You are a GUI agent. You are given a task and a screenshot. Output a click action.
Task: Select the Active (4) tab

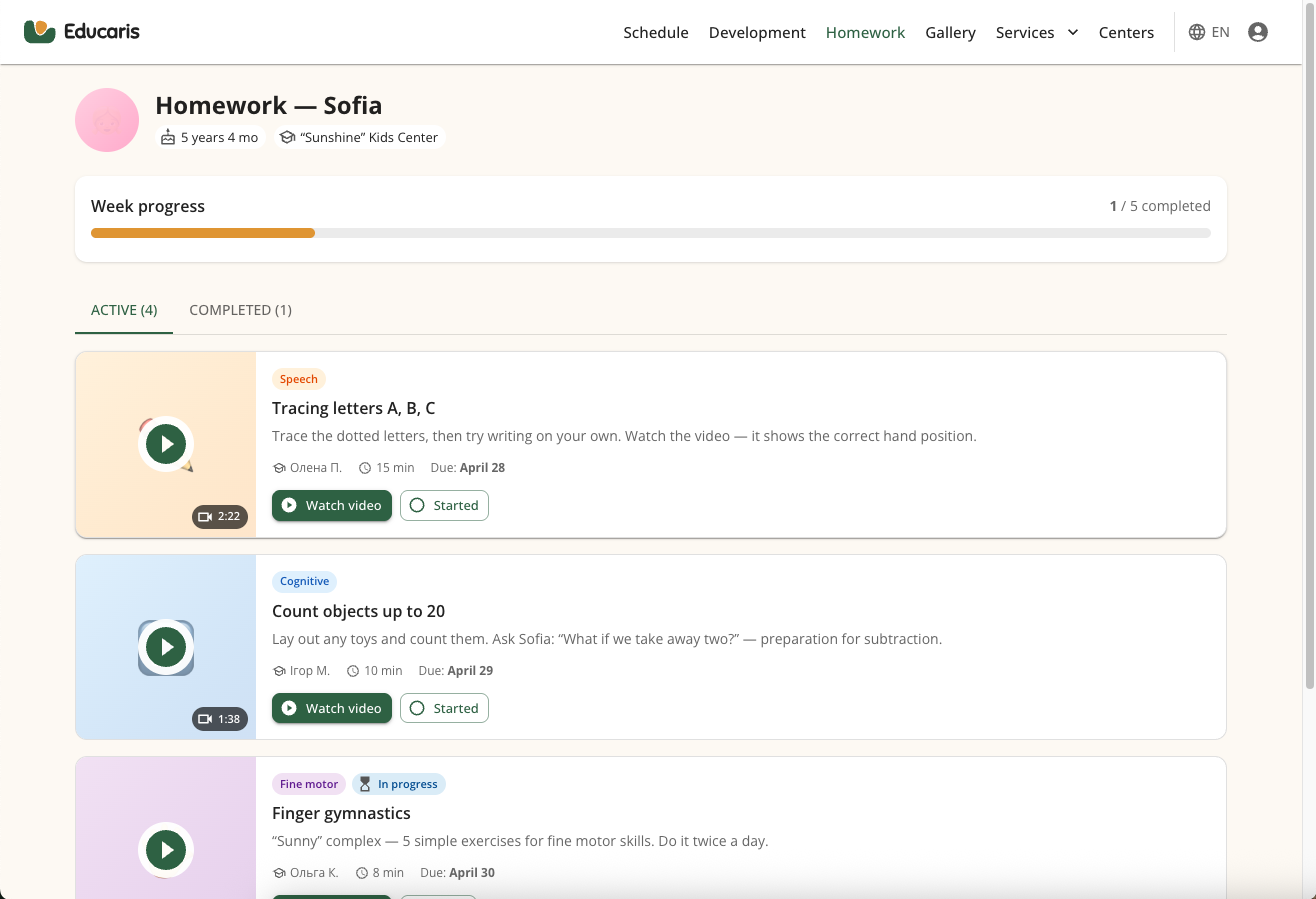point(124,310)
